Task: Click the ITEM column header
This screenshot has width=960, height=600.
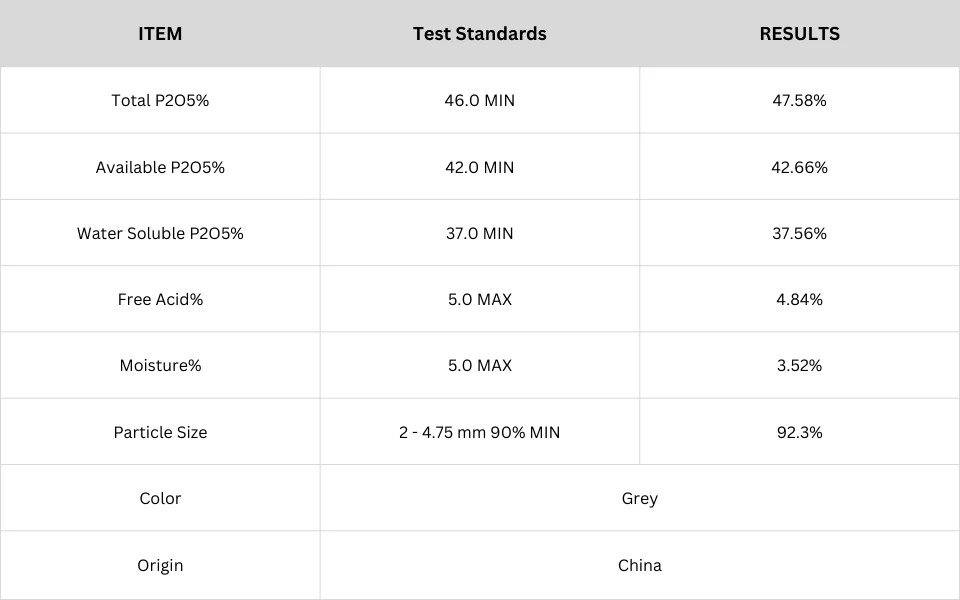Action: pos(160,34)
